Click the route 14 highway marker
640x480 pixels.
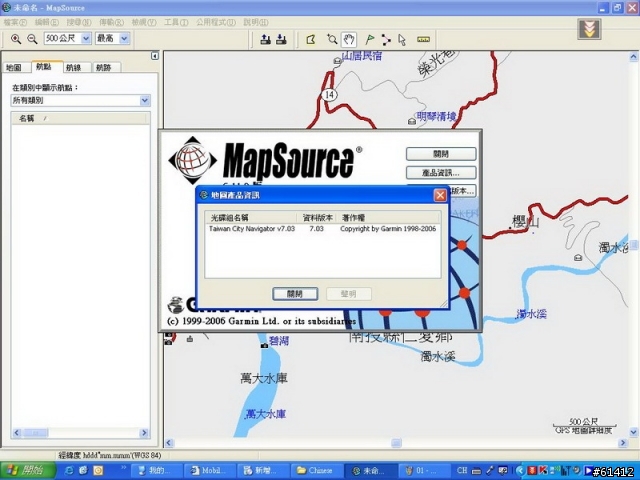(329, 95)
